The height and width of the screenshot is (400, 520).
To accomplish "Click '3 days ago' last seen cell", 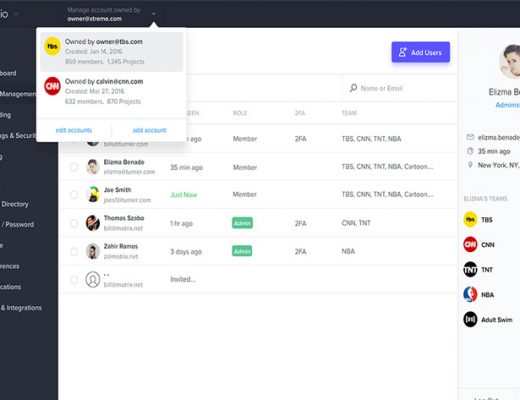I will point(186,252).
